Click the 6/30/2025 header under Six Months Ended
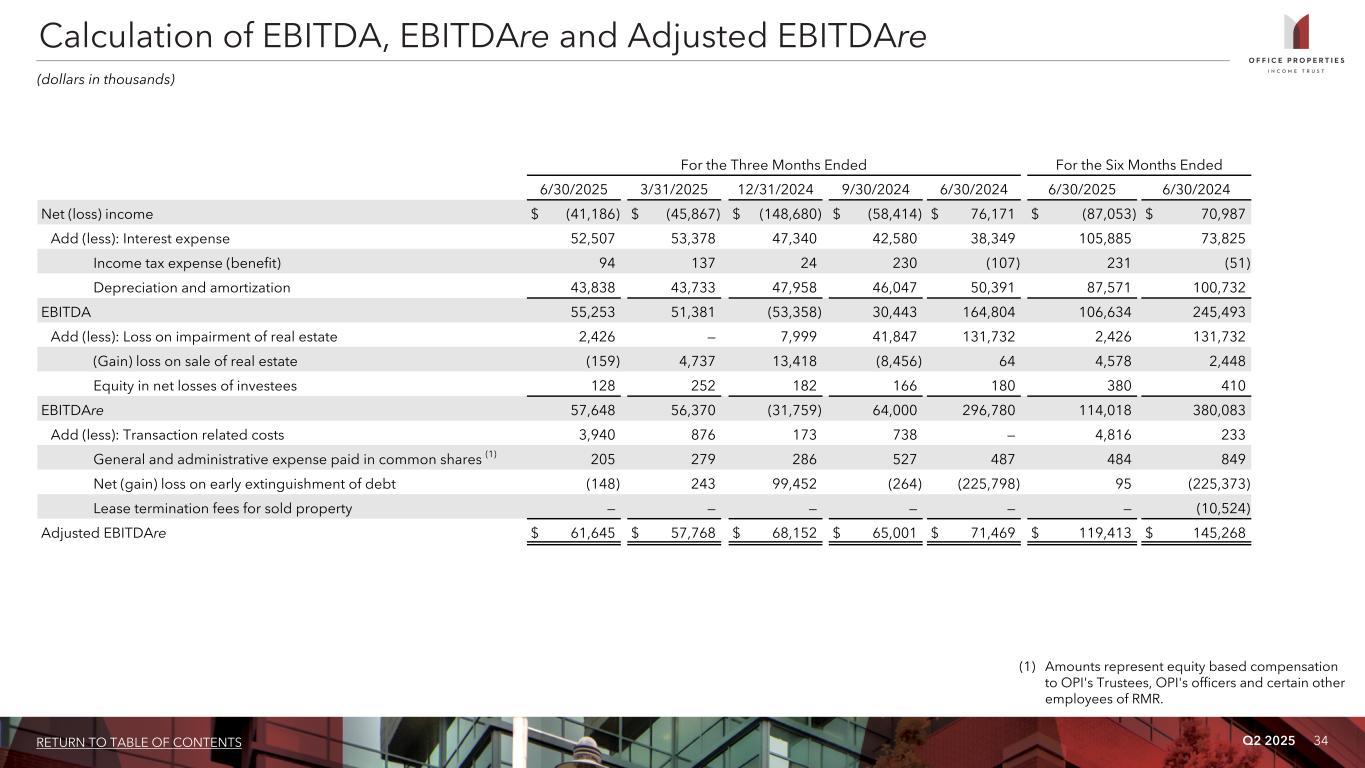This screenshot has height=768, width=1365. pos(1083,189)
